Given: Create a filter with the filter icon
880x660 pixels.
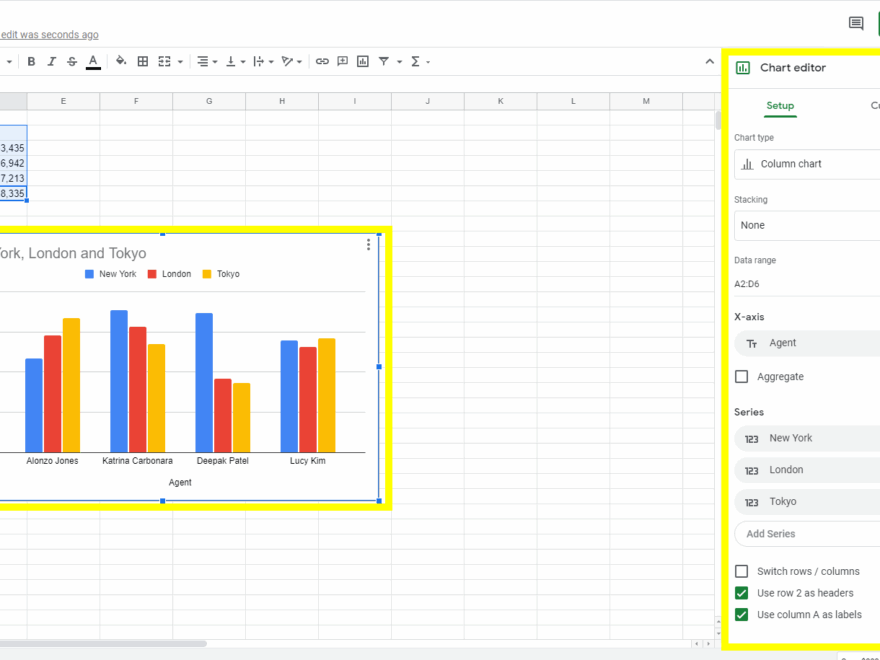Looking at the screenshot, I should [382, 61].
